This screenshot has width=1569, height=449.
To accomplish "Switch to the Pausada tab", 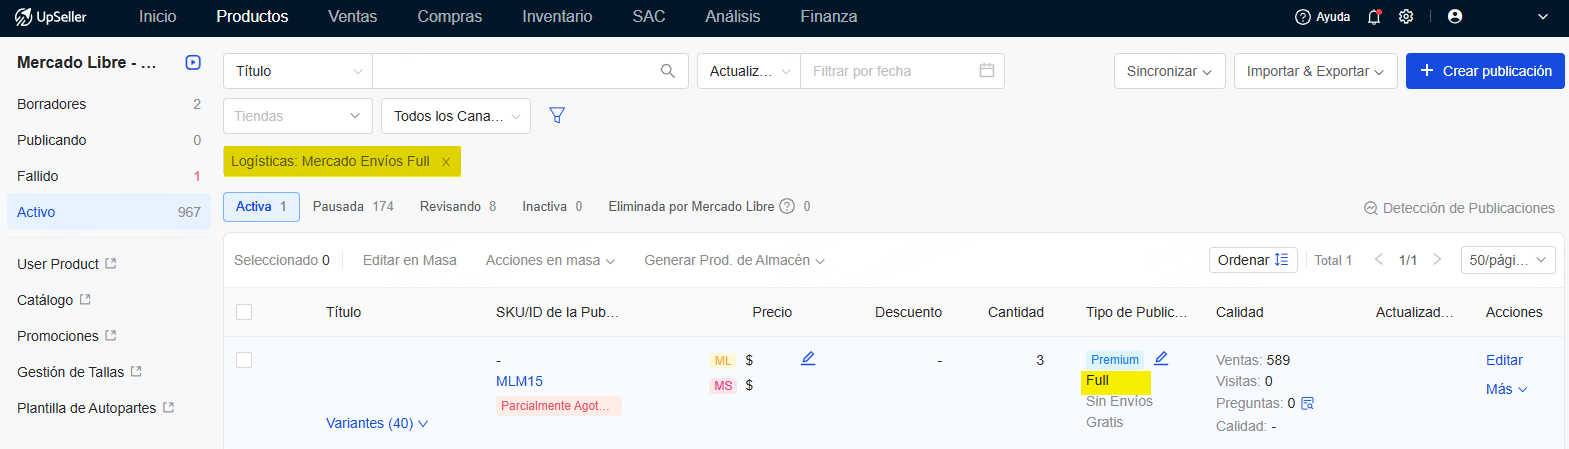I will point(353,206).
